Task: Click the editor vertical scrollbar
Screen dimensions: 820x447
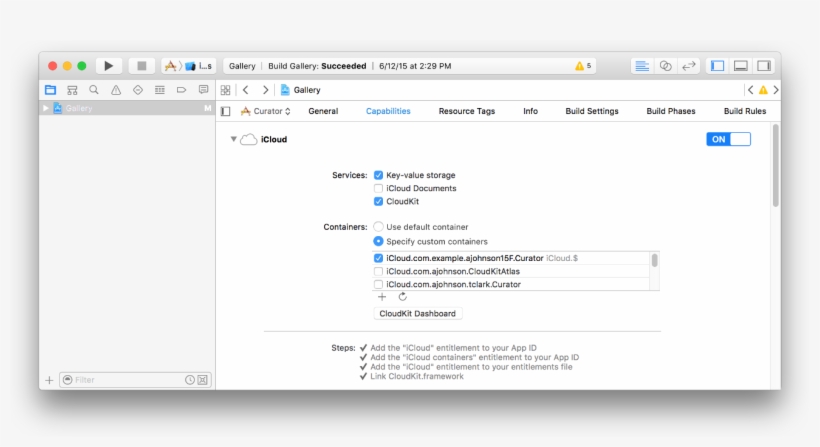Action: [776, 166]
